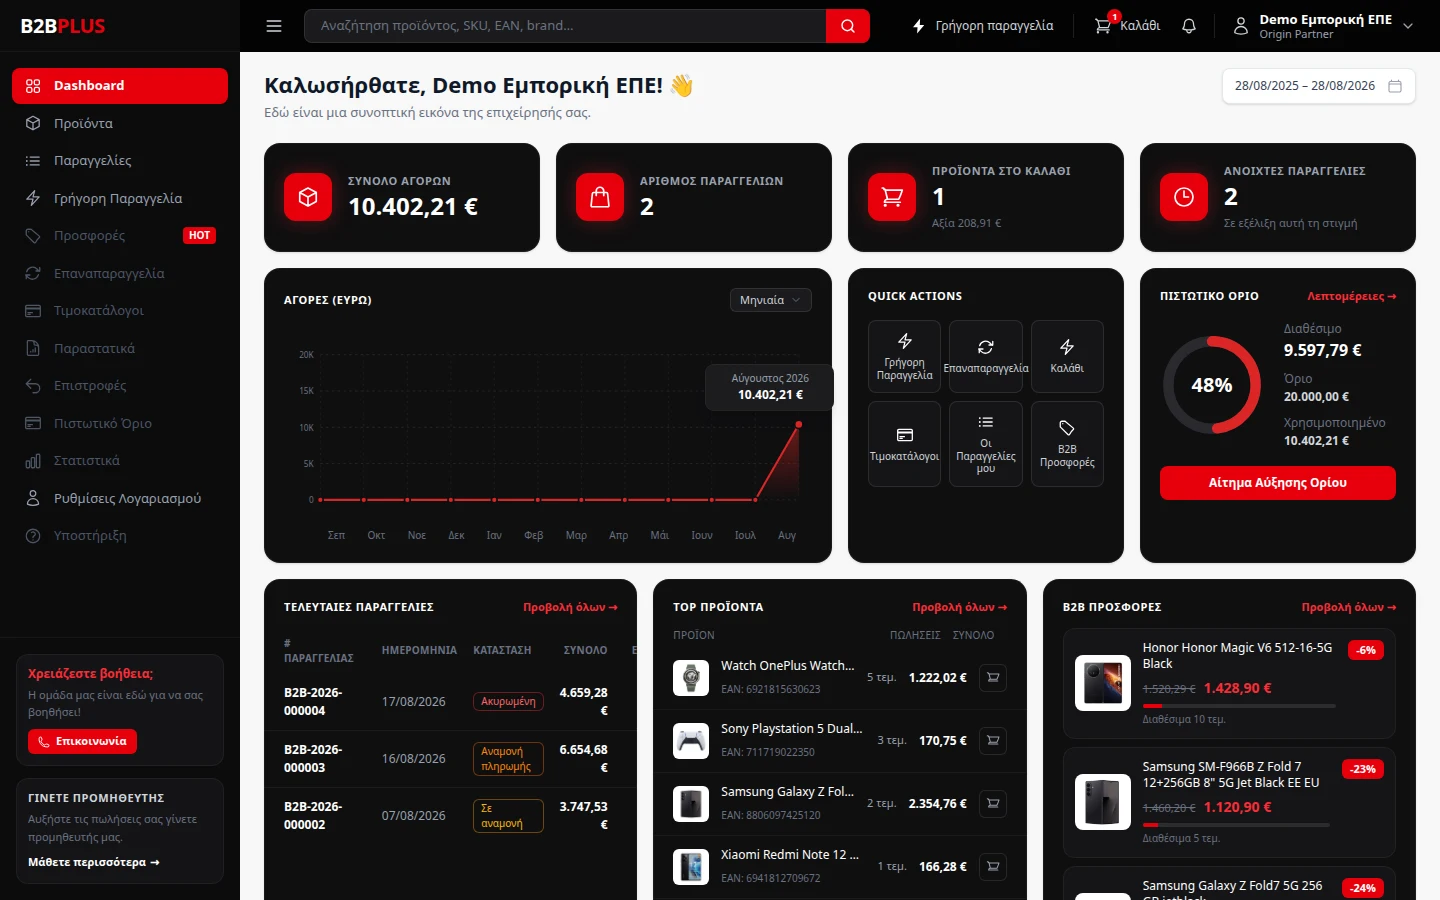Click the Ακυρωμένη status badge
Screen dimensions: 1440x900
coord(508,702)
